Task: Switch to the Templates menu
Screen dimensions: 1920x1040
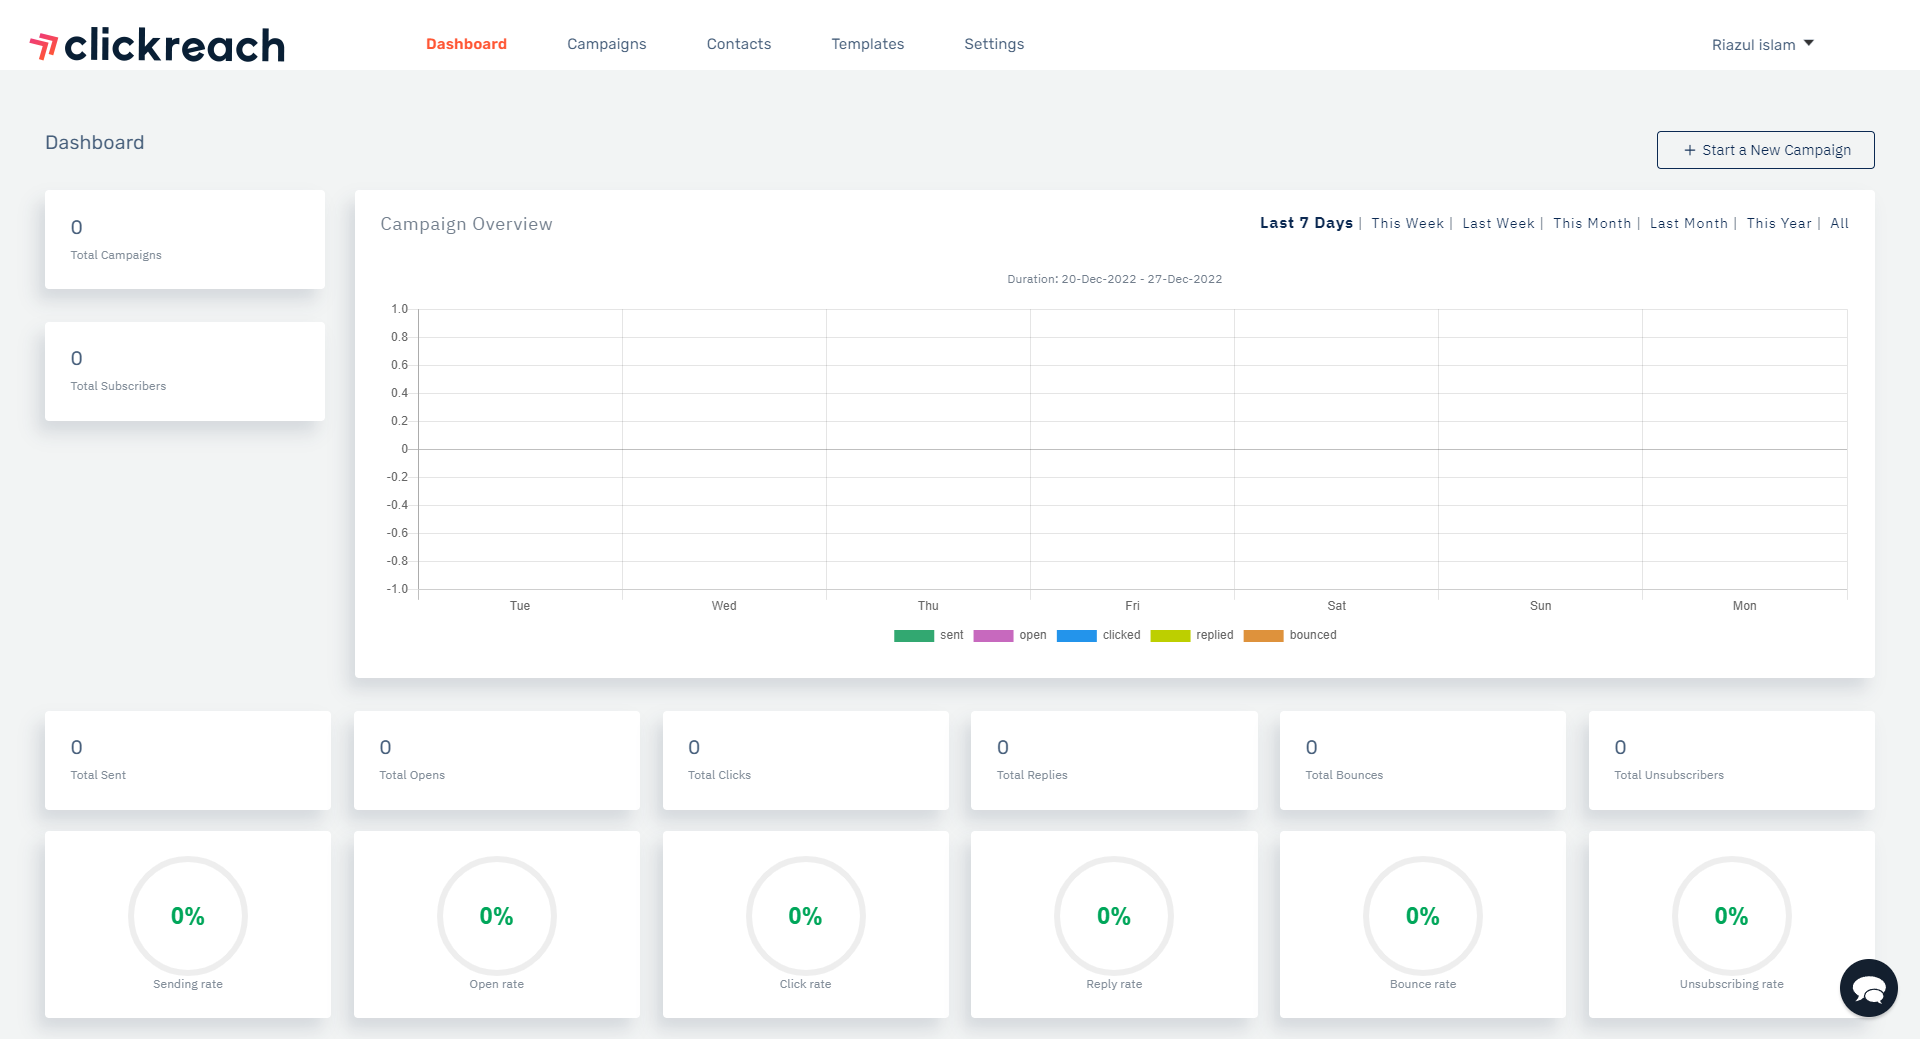Action: click(867, 44)
